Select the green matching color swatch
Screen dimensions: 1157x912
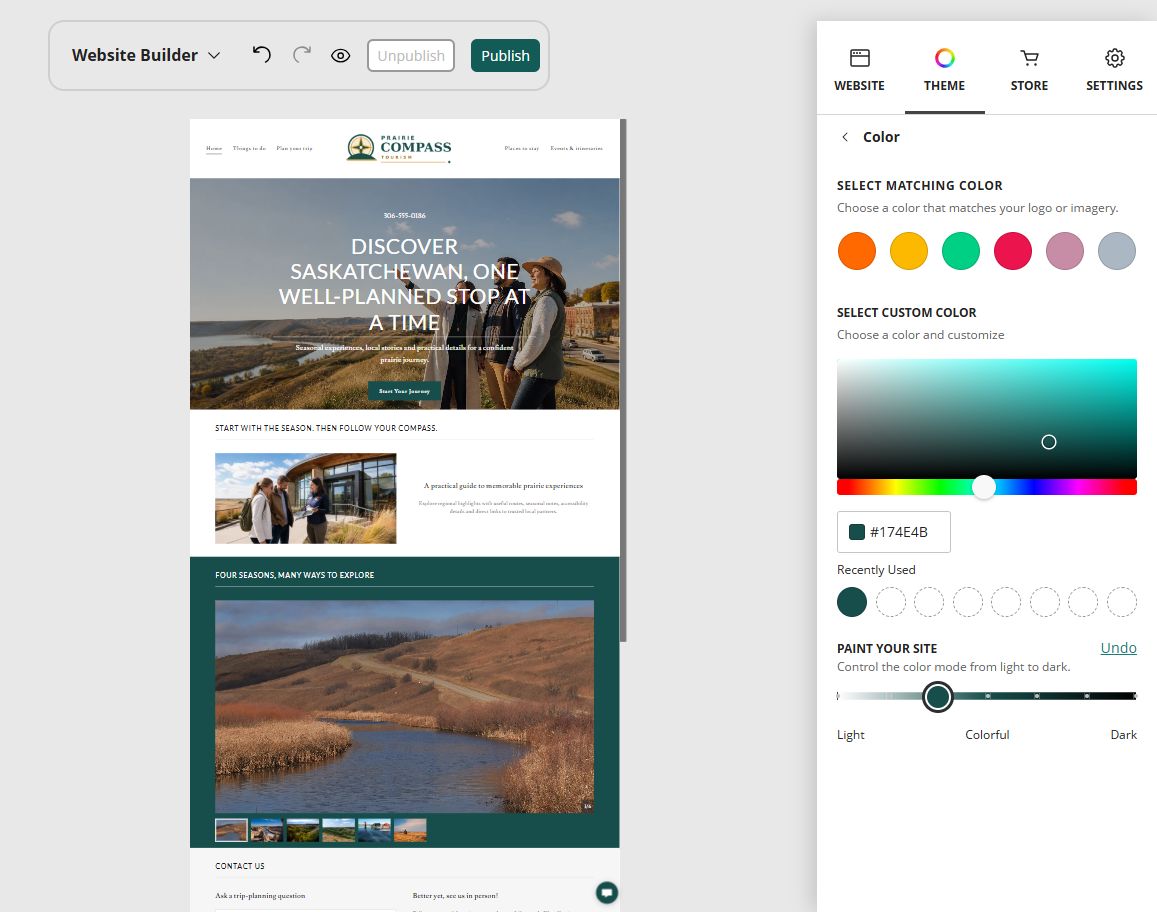pos(961,251)
